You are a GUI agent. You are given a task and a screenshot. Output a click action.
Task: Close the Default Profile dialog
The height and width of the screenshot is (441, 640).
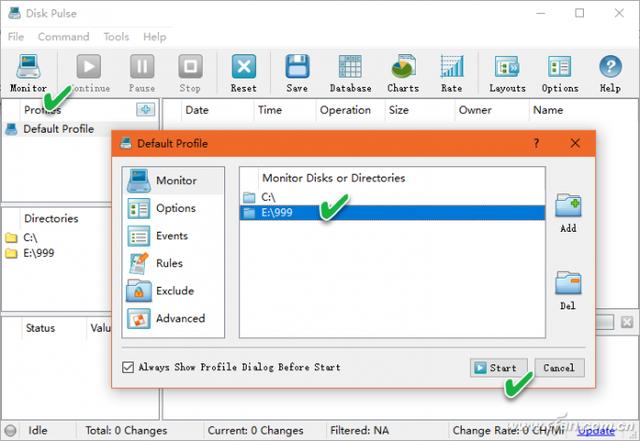pos(575,143)
